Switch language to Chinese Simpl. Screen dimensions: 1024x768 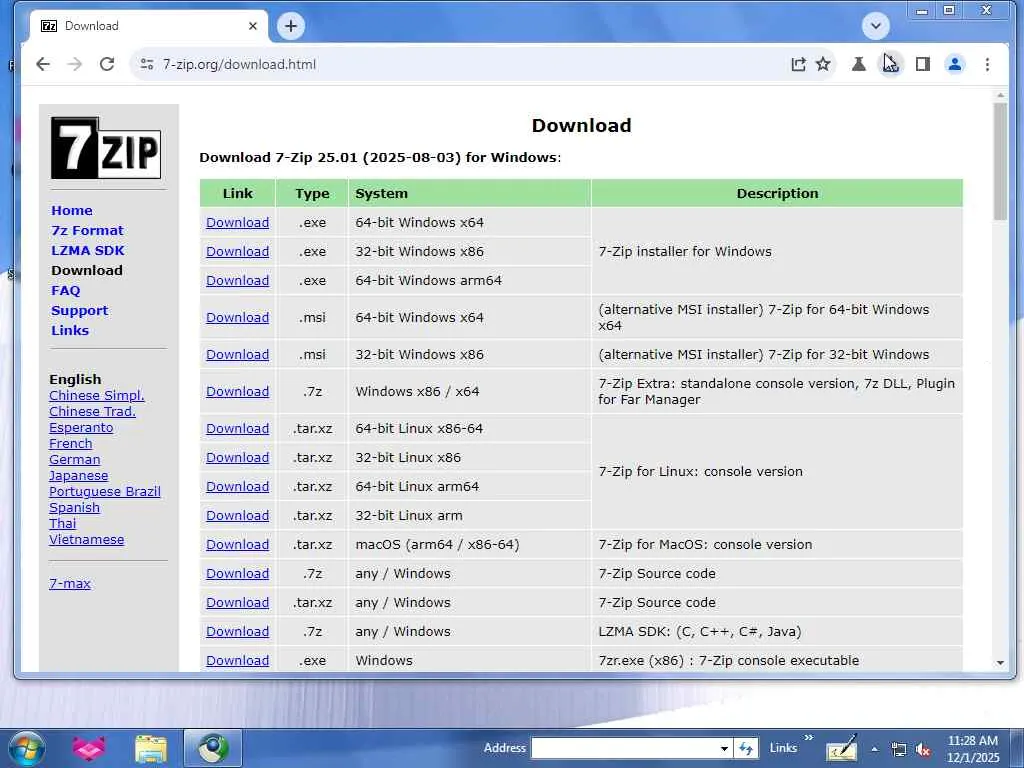[97, 396]
